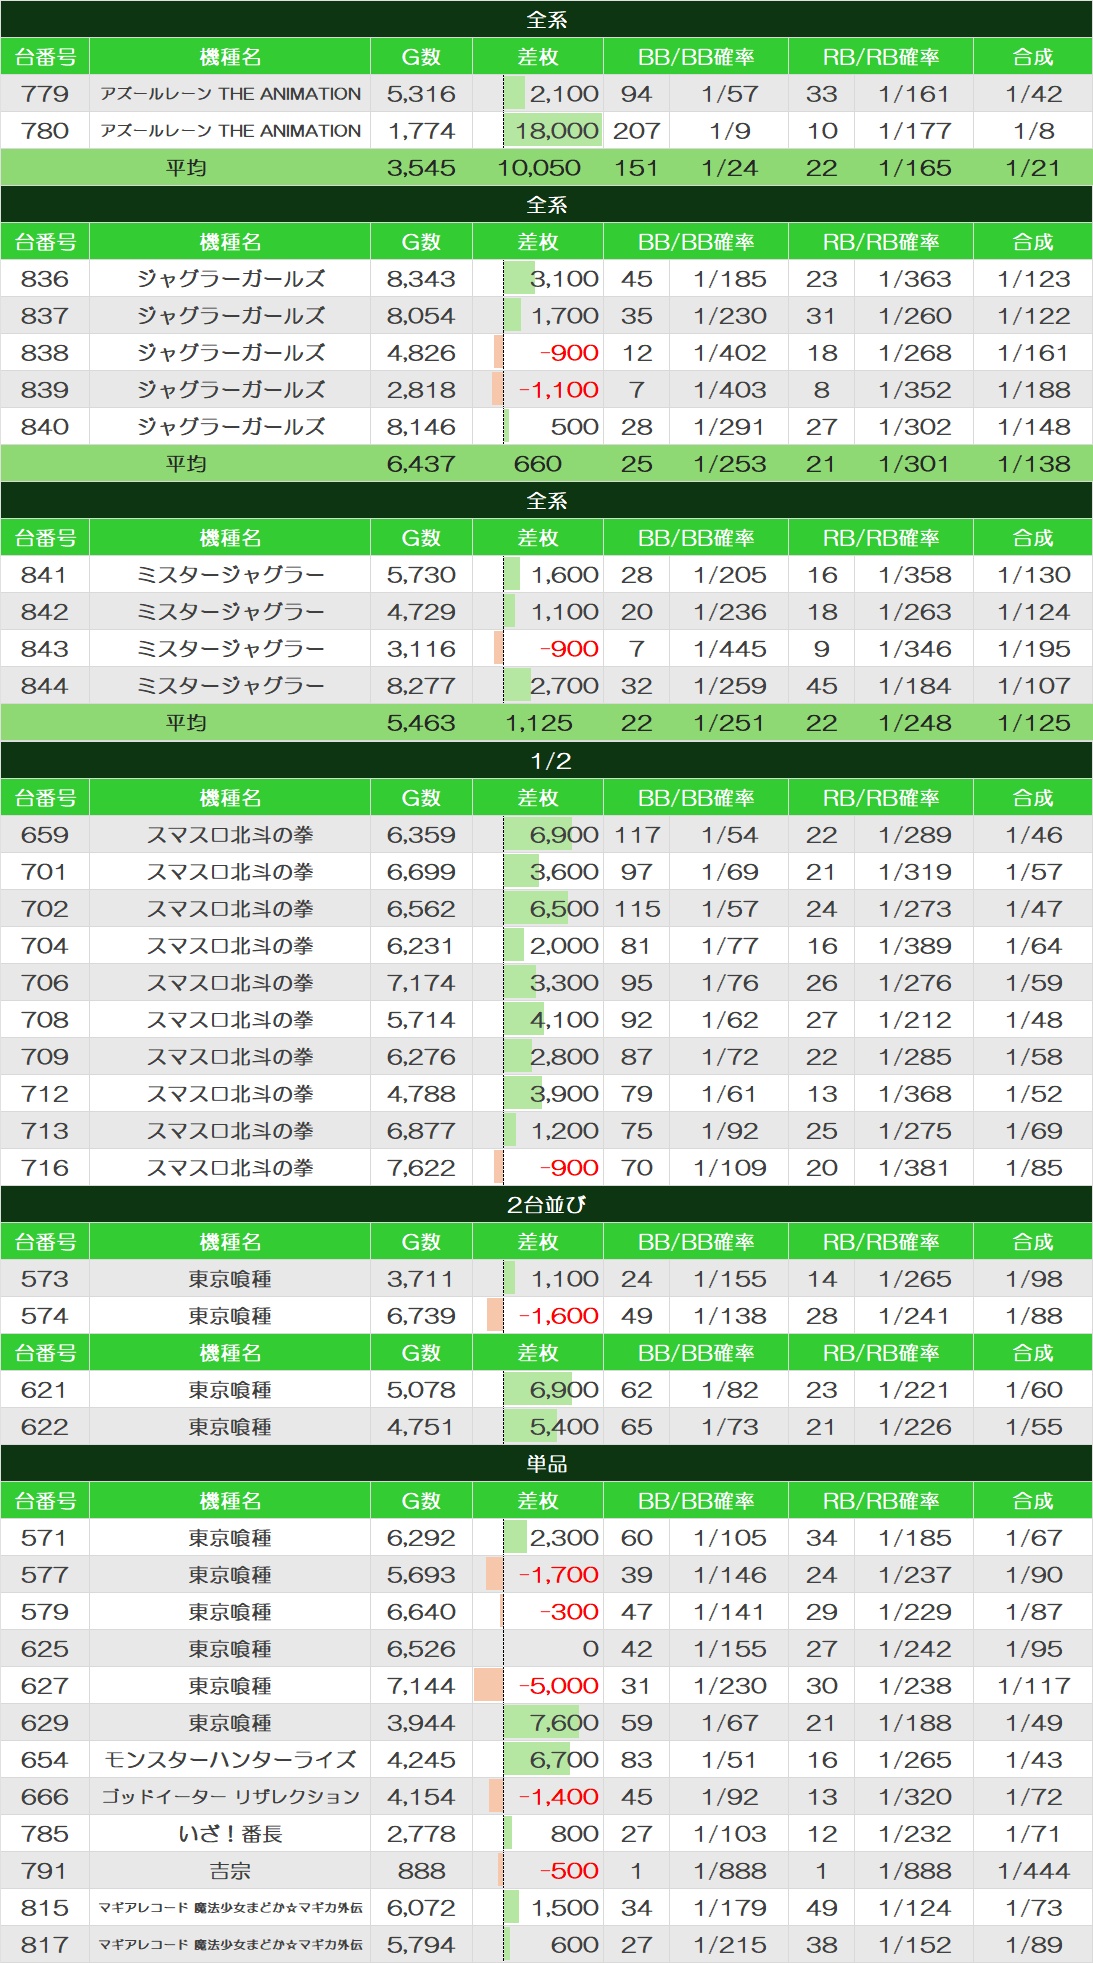Select the 1/109 BB probability value

[x=730, y=1168]
